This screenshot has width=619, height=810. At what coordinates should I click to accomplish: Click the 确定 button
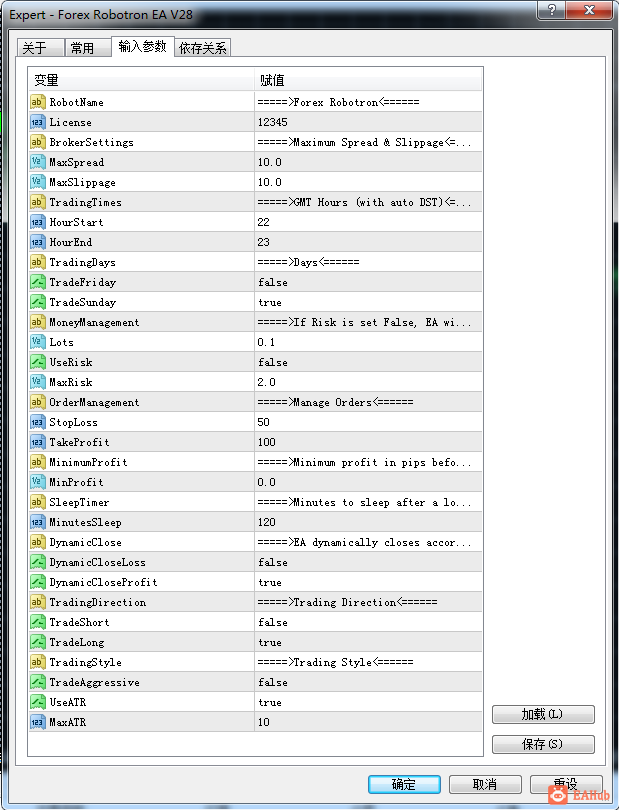click(404, 784)
